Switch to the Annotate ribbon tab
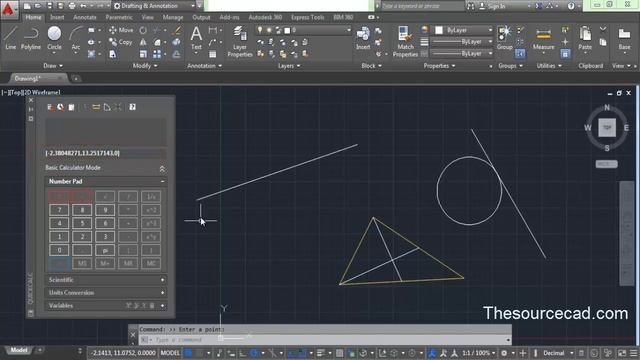Image resolution: width=640 pixels, height=360 pixels. point(85,17)
